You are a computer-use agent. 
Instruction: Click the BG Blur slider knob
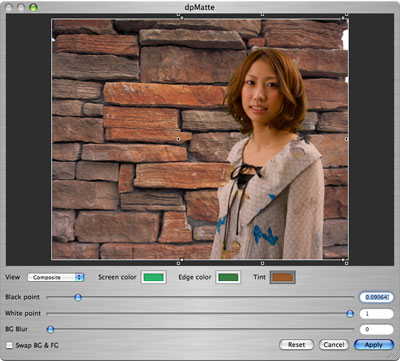pos(50,330)
